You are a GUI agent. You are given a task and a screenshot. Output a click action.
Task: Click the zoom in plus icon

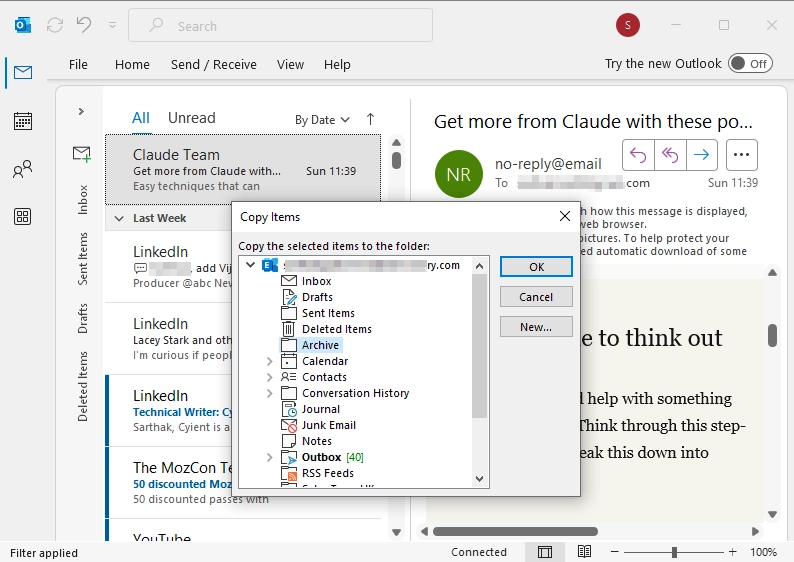733,552
